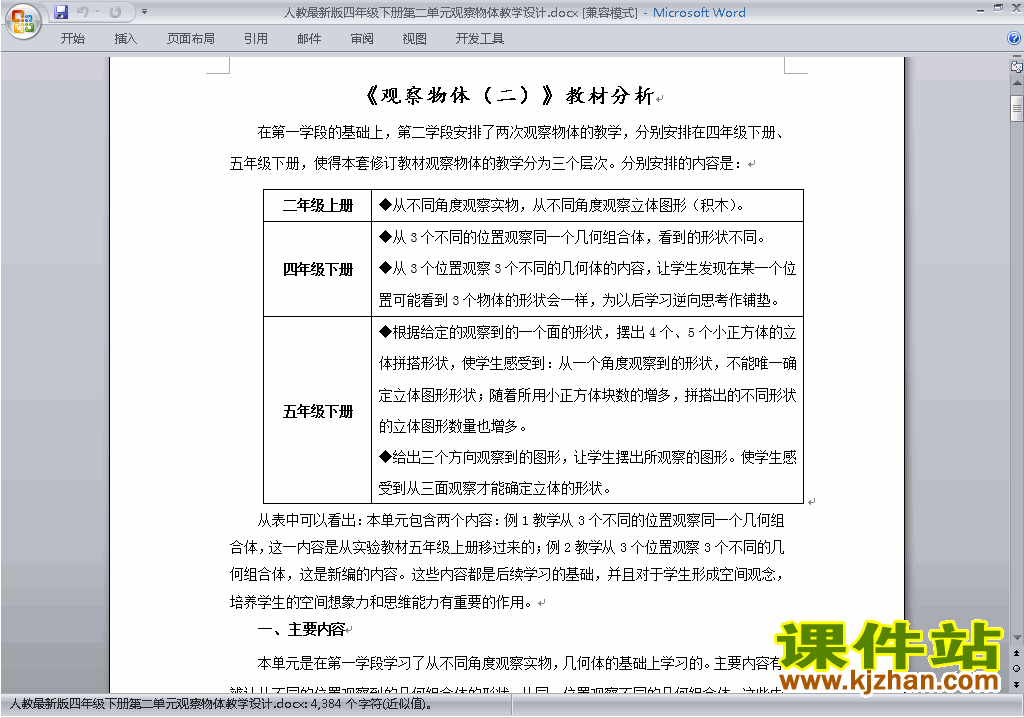Viewport: 1024px width, 718px height.
Task: Open the 开发工具 ribbon tab
Action: tap(479, 39)
